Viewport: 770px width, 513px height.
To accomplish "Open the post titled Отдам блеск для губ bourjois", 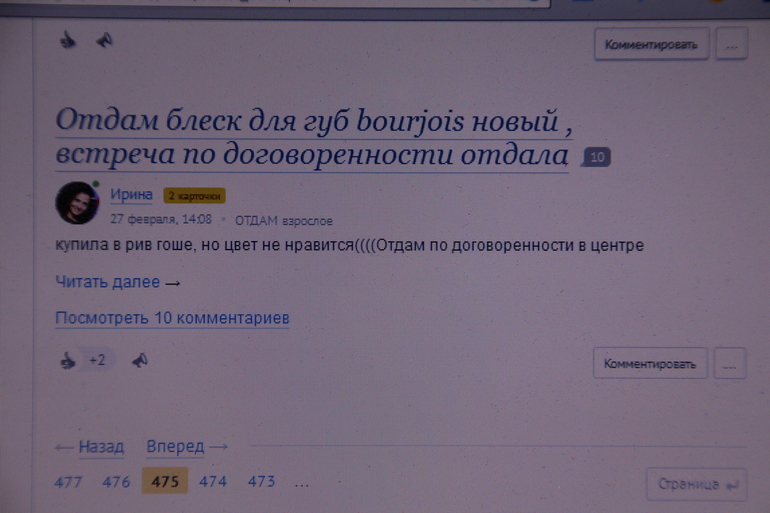I will (x=312, y=138).
